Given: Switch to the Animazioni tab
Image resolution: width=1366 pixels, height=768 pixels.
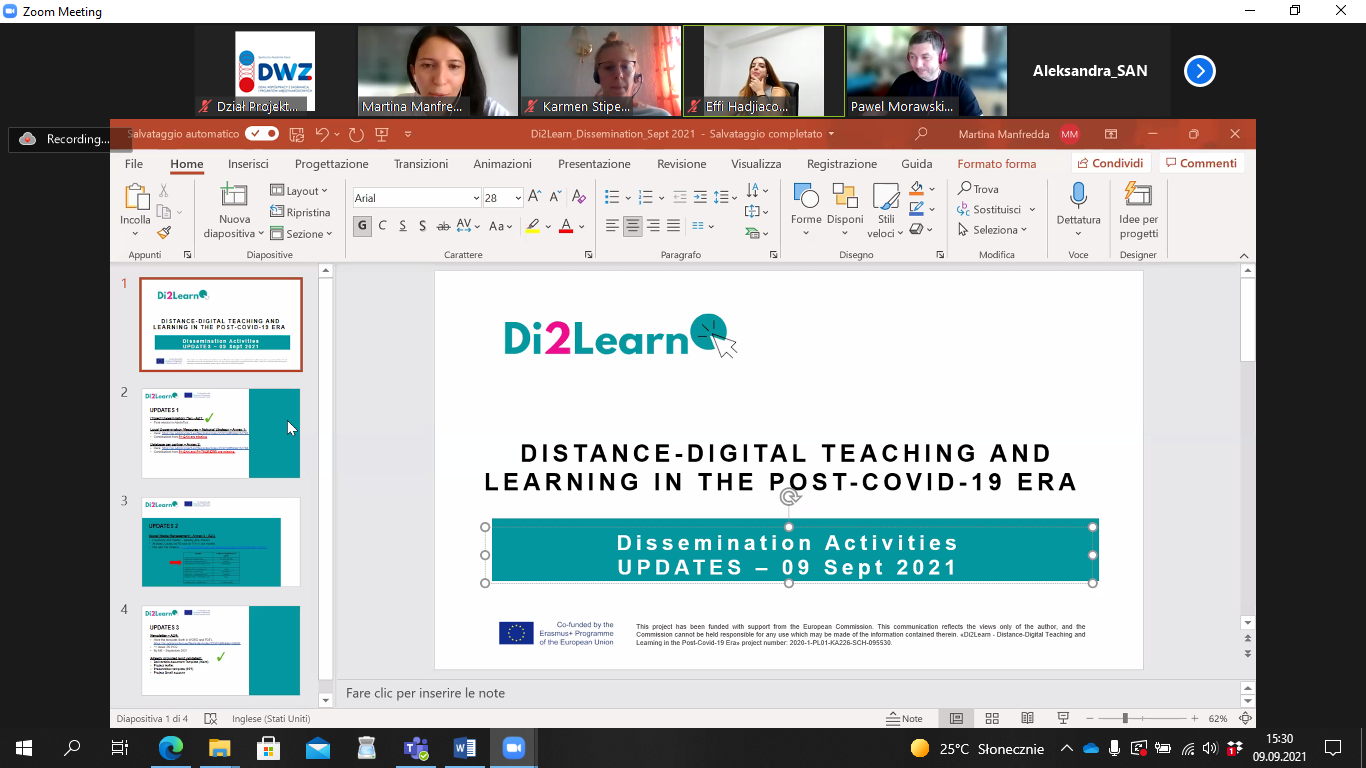Looking at the screenshot, I should coord(502,164).
